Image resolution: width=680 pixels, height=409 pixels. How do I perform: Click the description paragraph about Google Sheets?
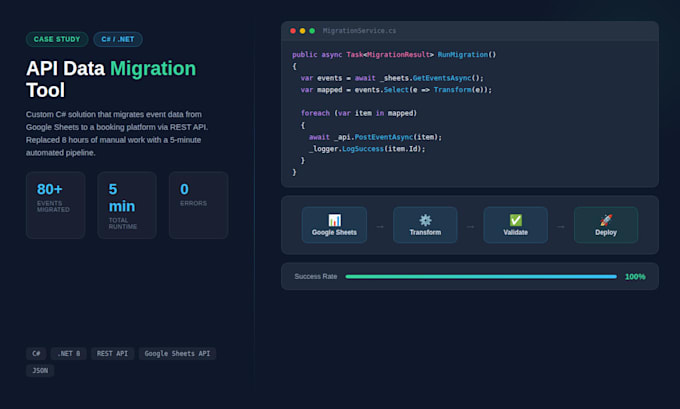click(x=117, y=134)
